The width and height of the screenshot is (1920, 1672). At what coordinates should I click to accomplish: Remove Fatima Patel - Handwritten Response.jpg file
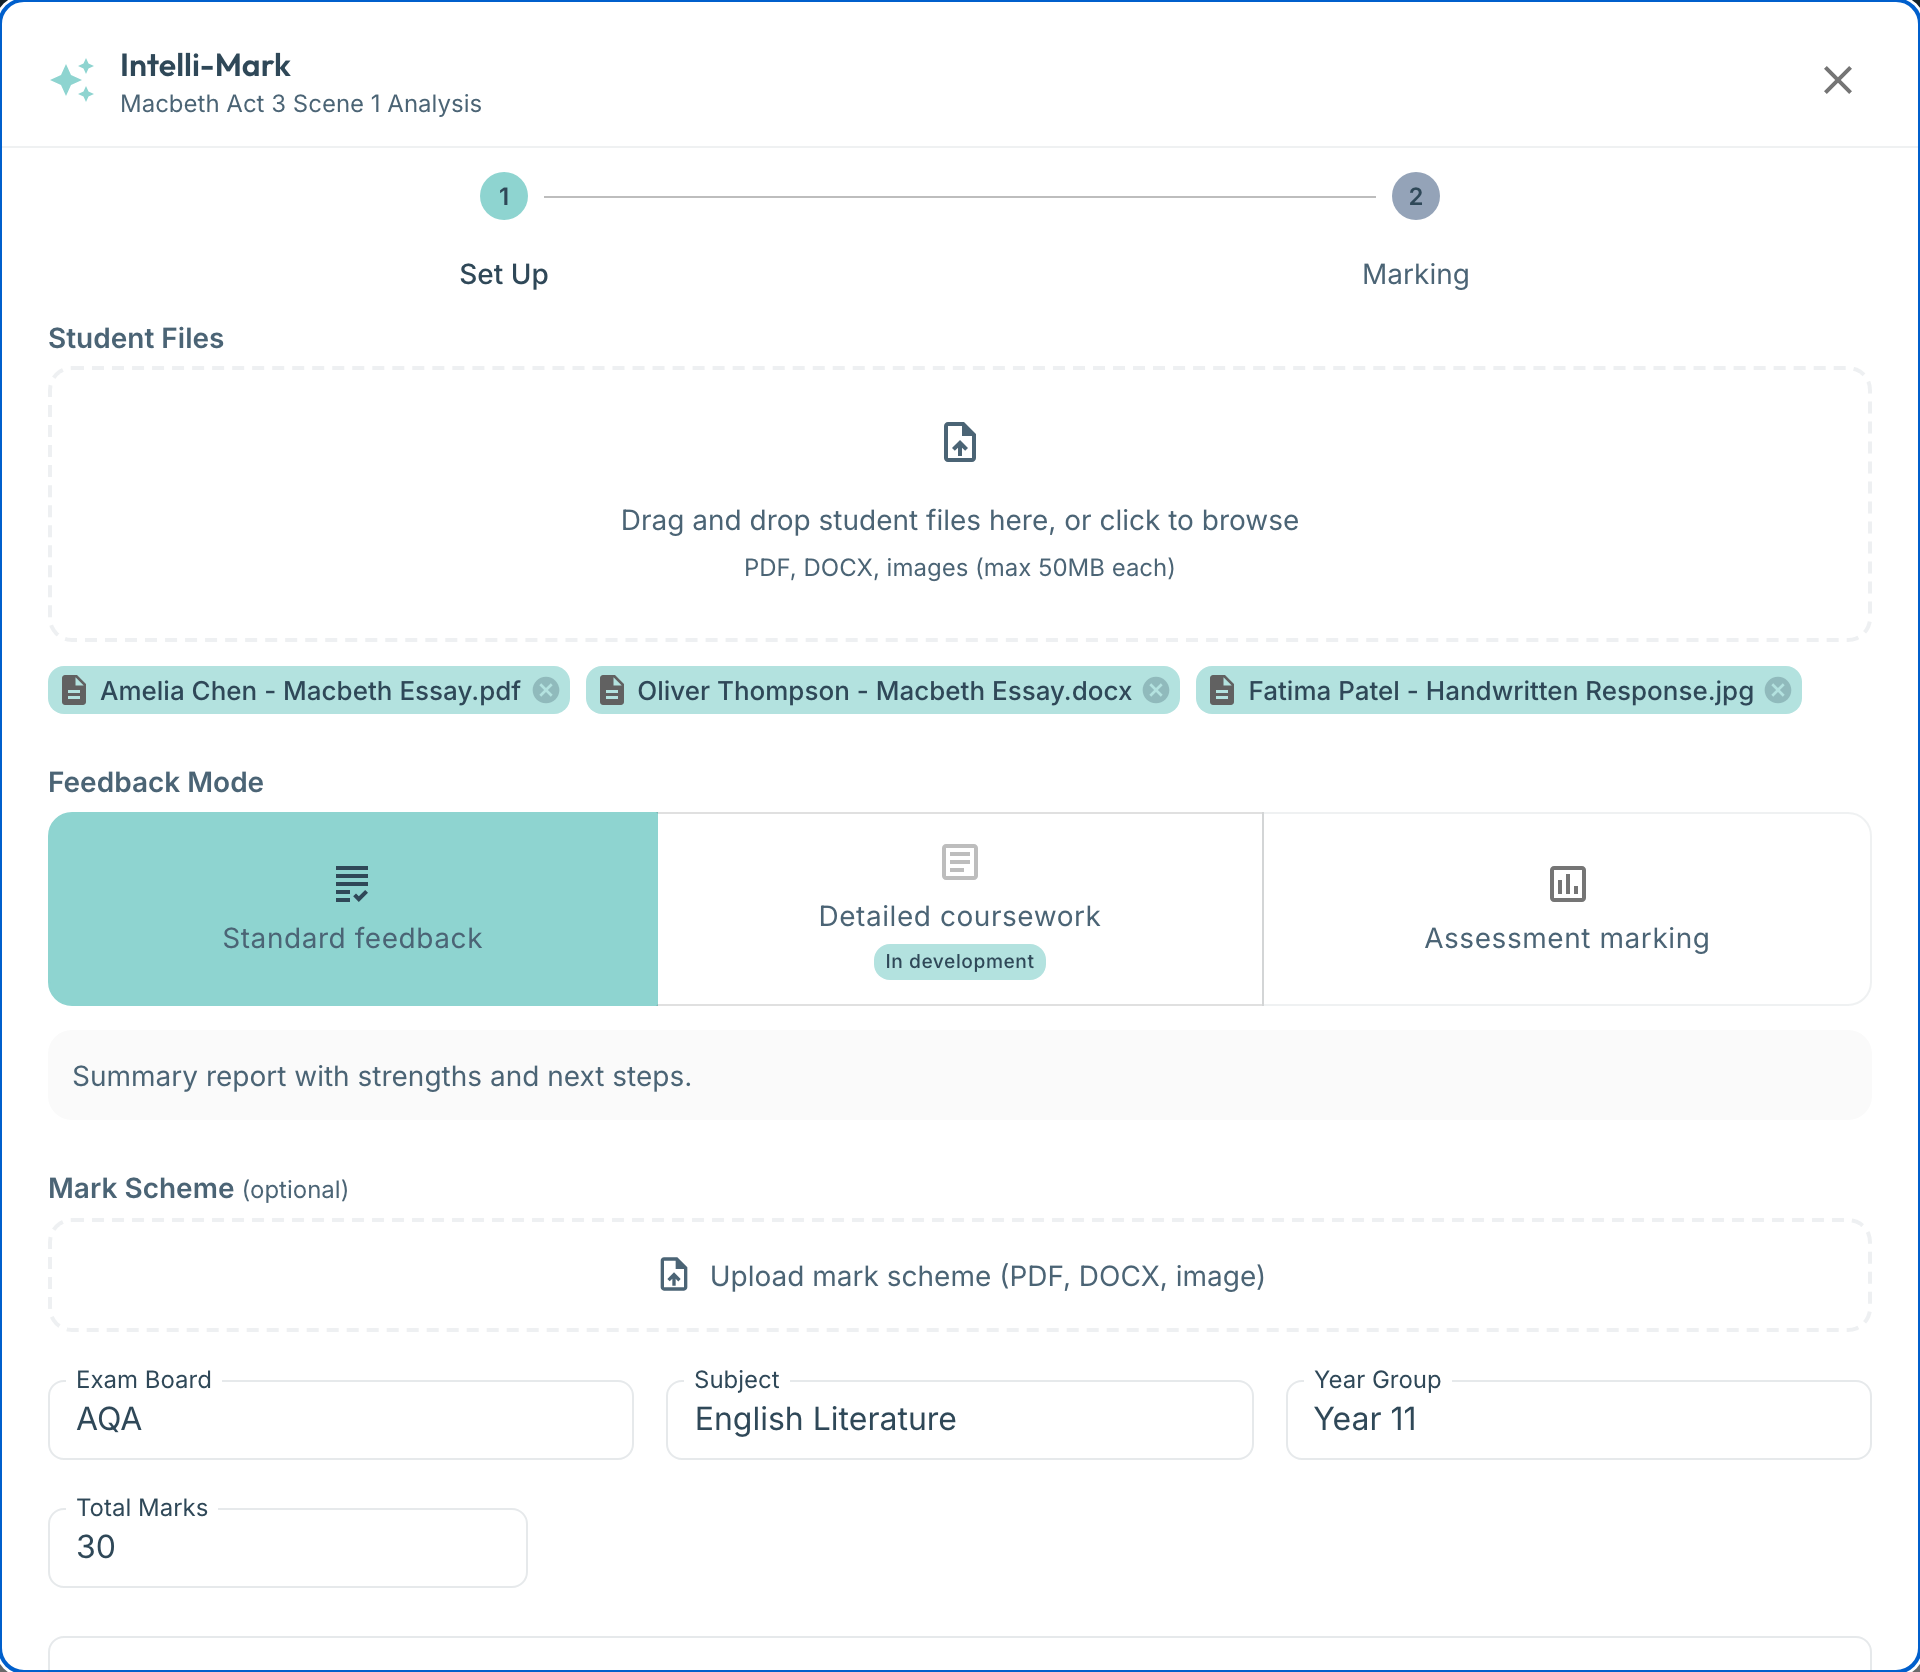pyautogui.click(x=1778, y=690)
